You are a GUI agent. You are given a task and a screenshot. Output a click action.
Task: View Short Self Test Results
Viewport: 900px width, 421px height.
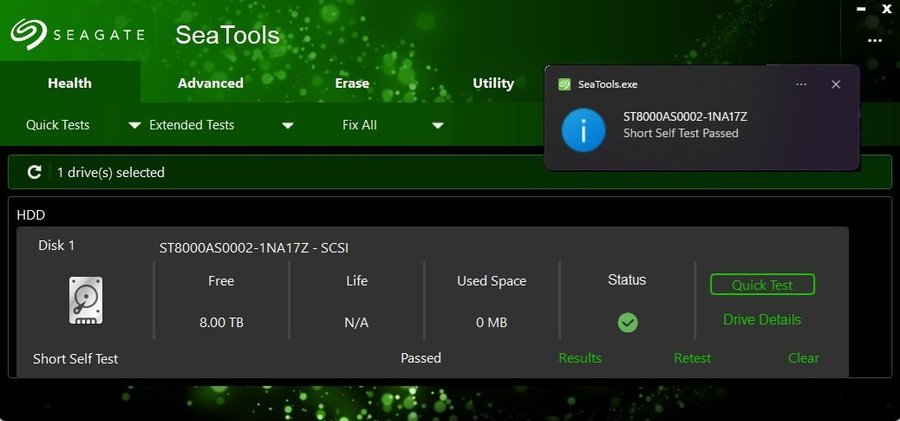580,358
